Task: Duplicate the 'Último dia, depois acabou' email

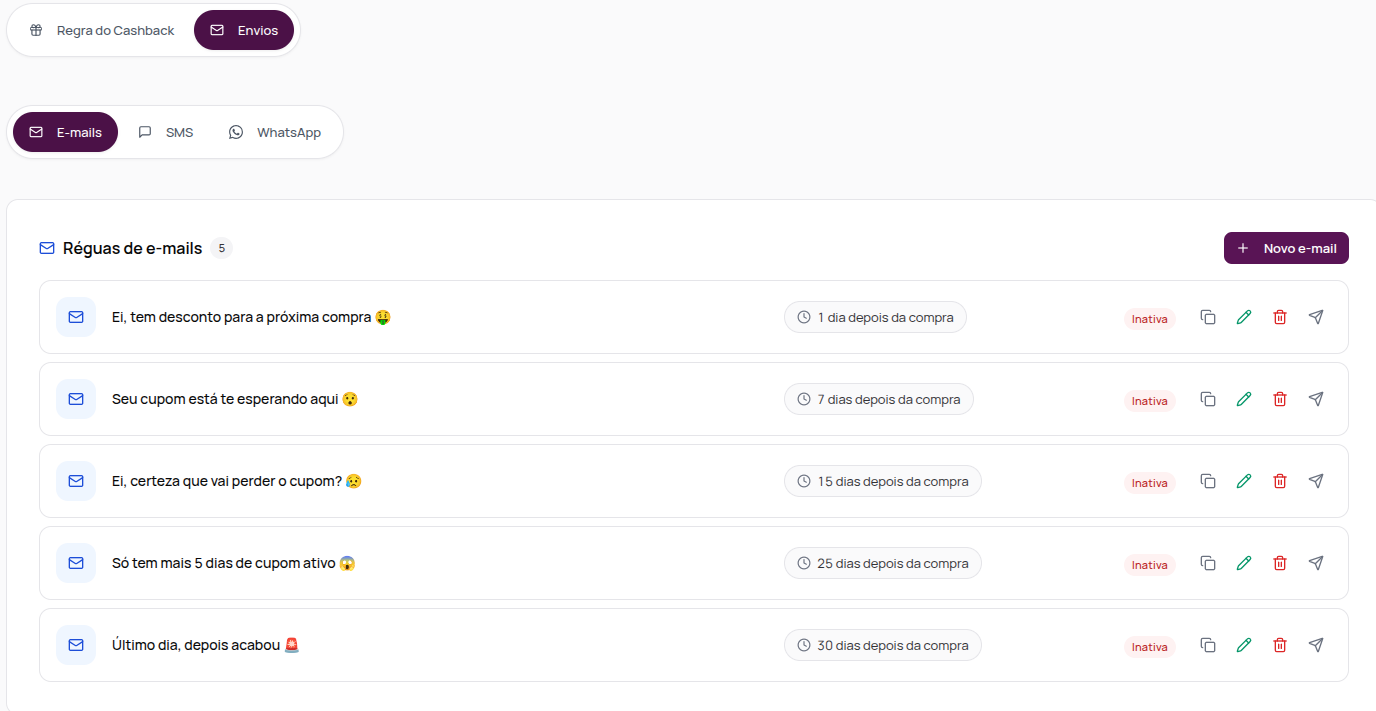Action: pyautogui.click(x=1208, y=645)
